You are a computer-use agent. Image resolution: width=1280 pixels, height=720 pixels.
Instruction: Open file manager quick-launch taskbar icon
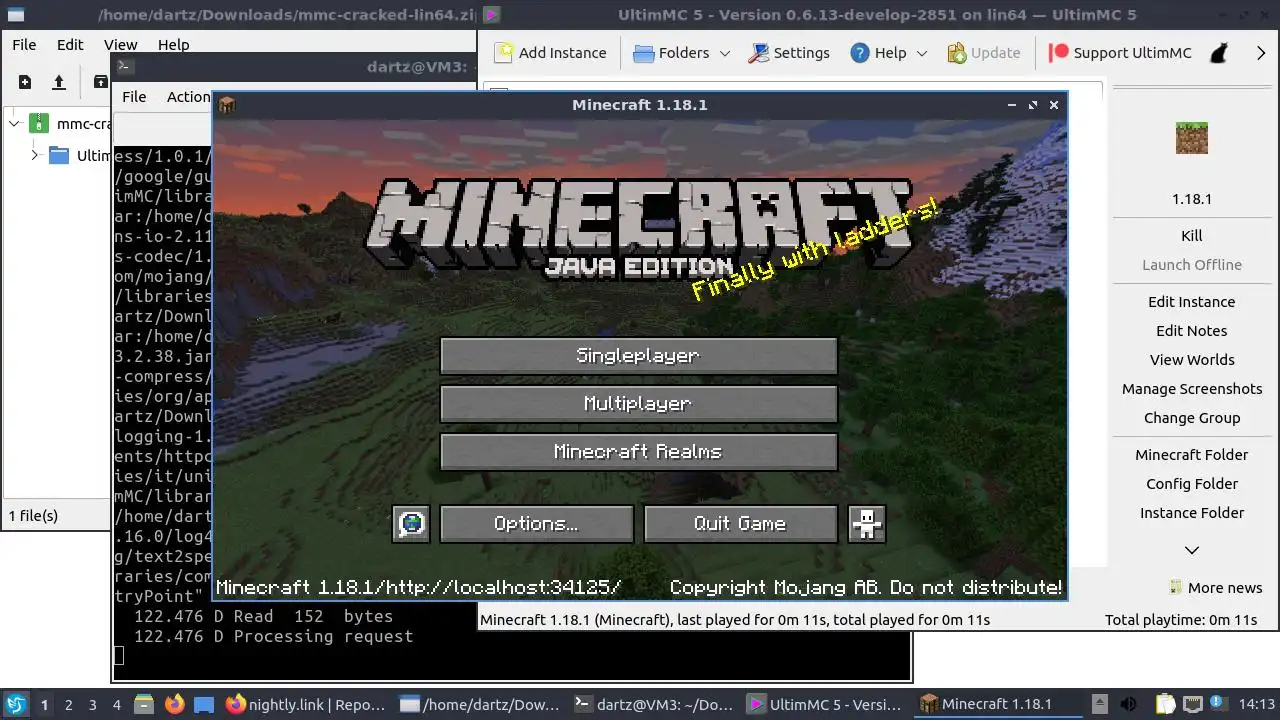(143, 704)
